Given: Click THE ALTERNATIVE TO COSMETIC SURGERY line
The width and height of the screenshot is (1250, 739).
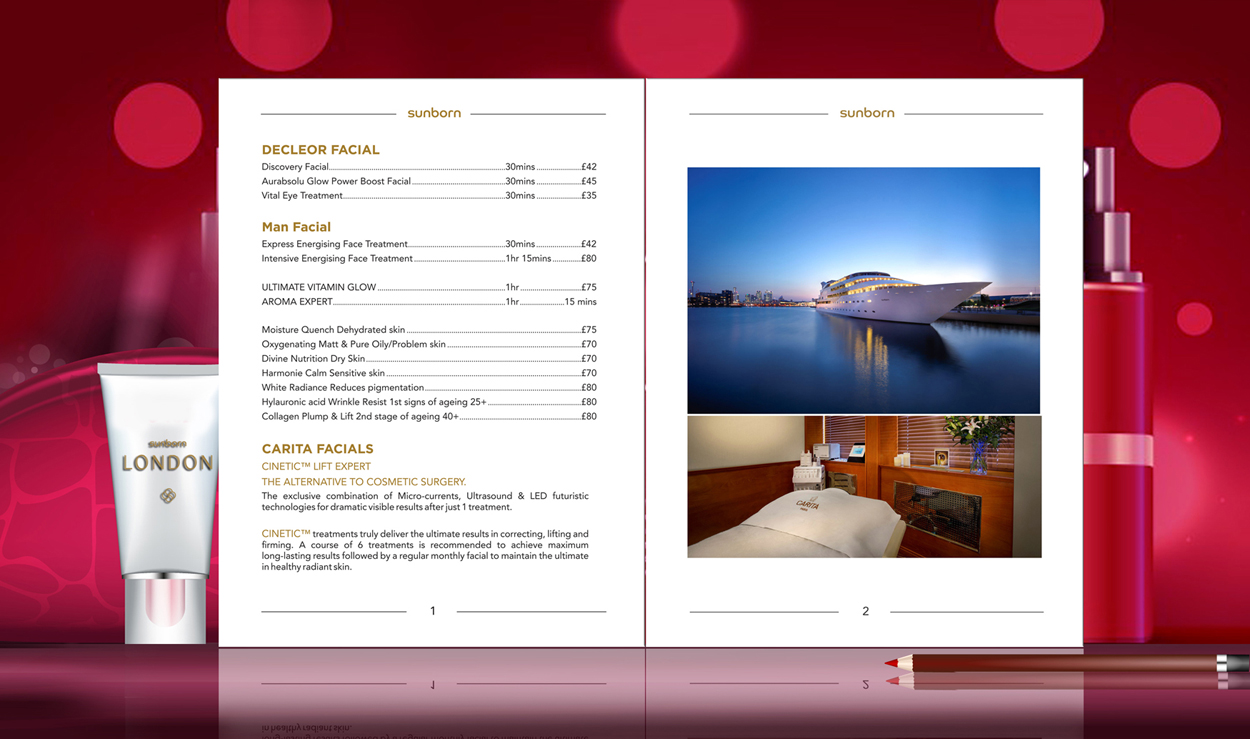Looking at the screenshot, I should point(364,482).
